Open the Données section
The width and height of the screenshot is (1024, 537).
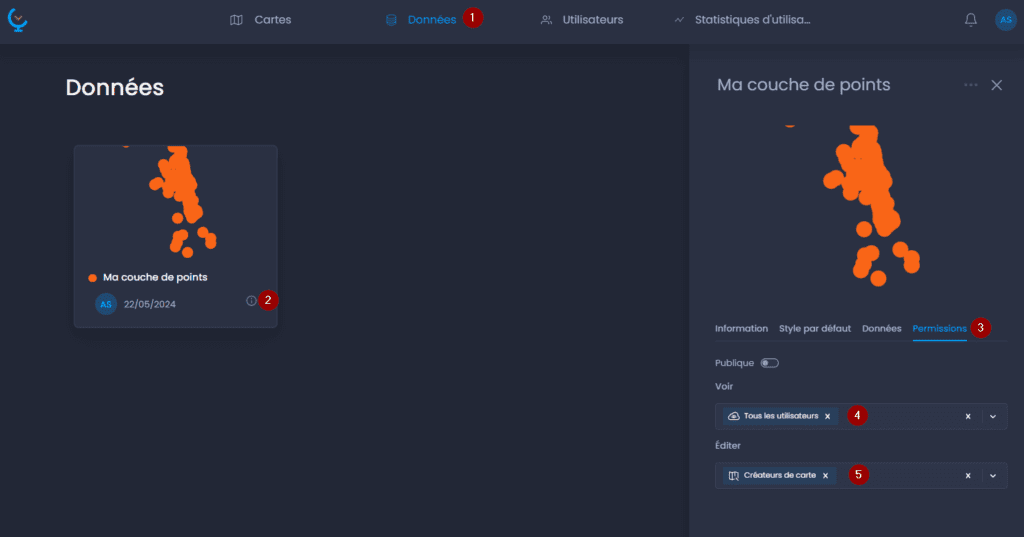click(421, 20)
